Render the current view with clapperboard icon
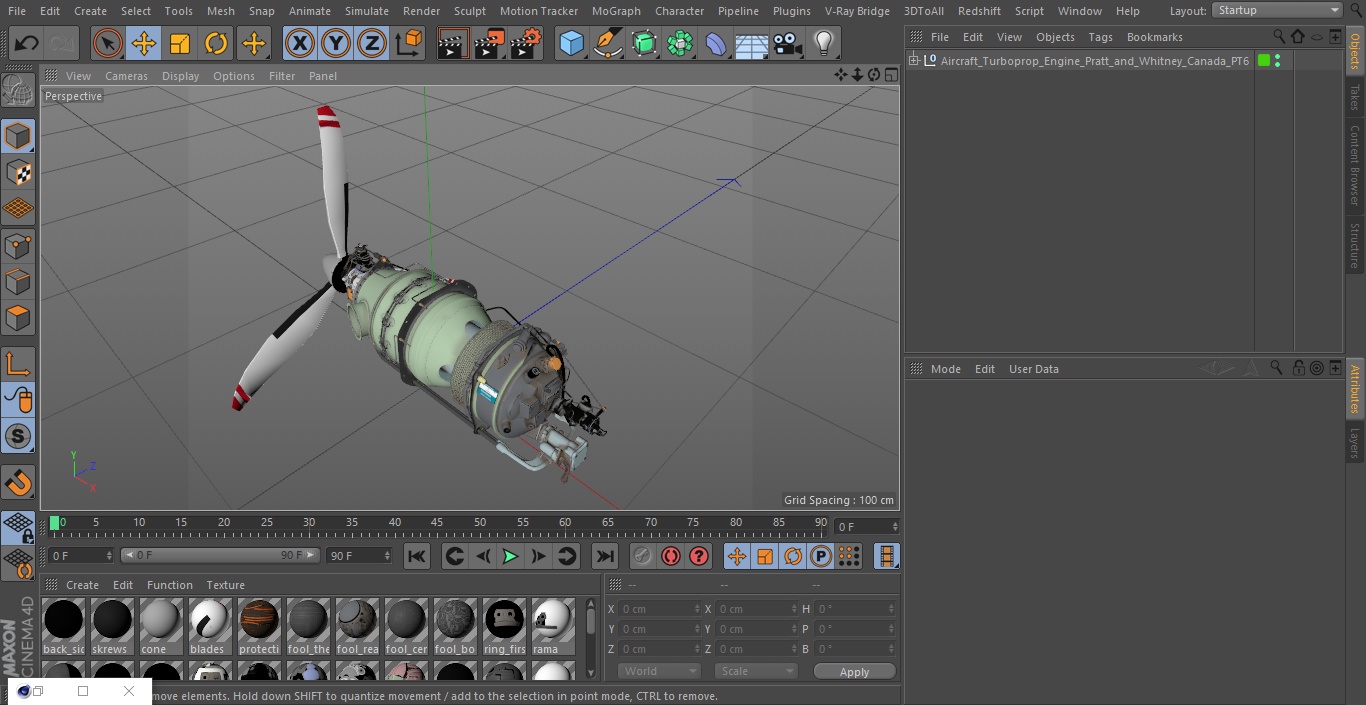Viewport: 1366px width, 705px height. [x=453, y=43]
